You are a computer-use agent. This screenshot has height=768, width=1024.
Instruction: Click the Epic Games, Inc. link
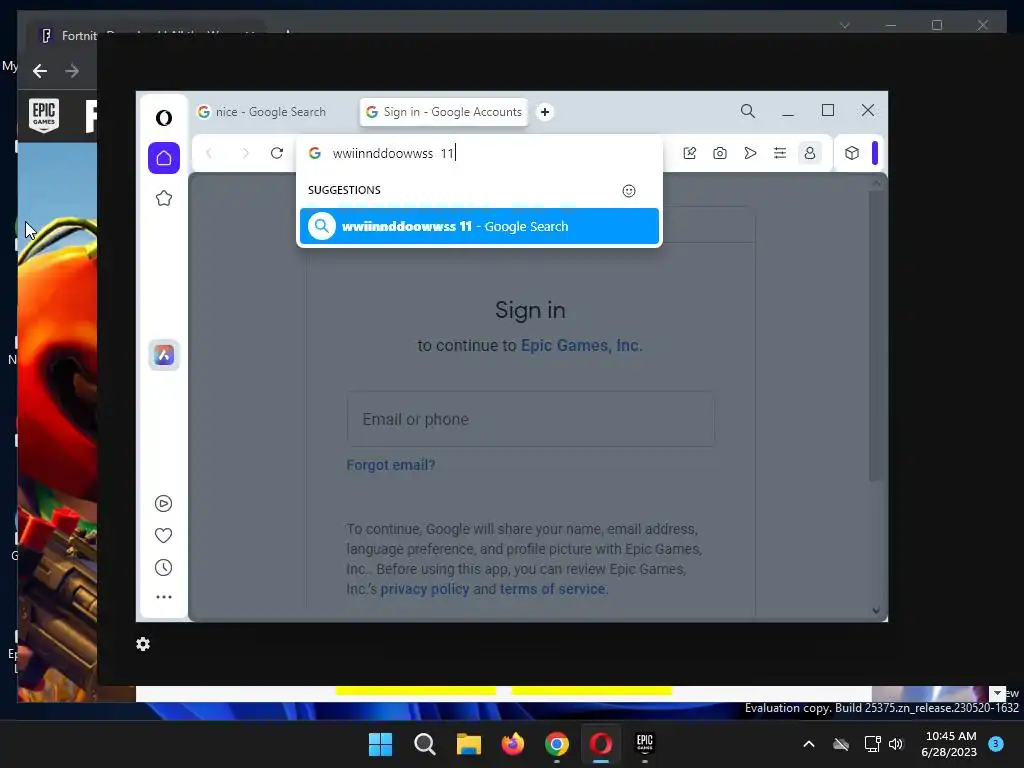coord(581,345)
